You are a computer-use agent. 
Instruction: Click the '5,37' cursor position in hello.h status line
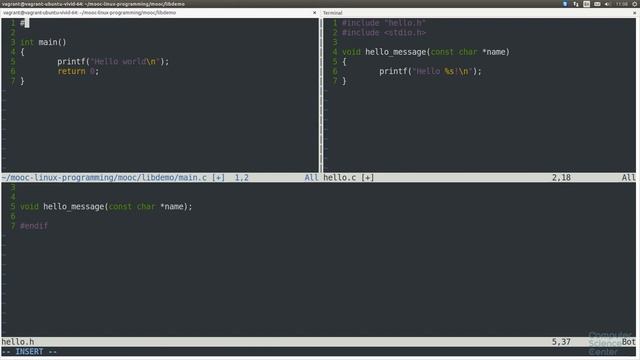coord(561,342)
